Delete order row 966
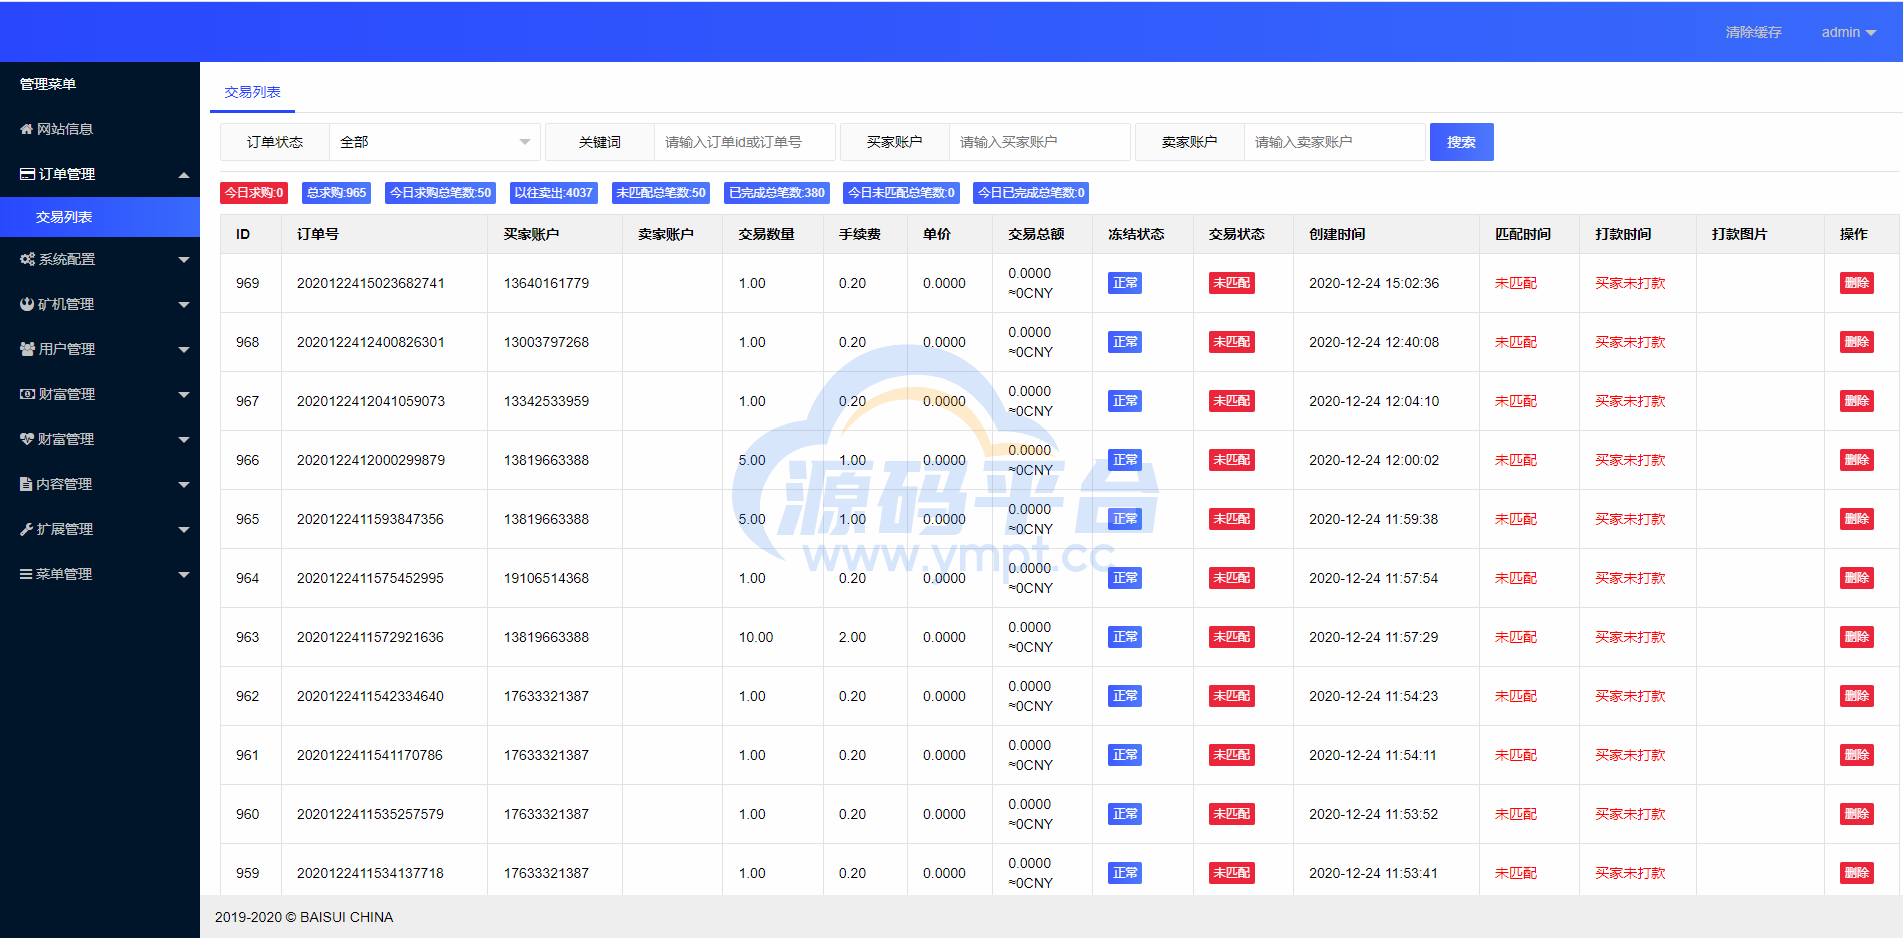1903x938 pixels. pos(1857,460)
